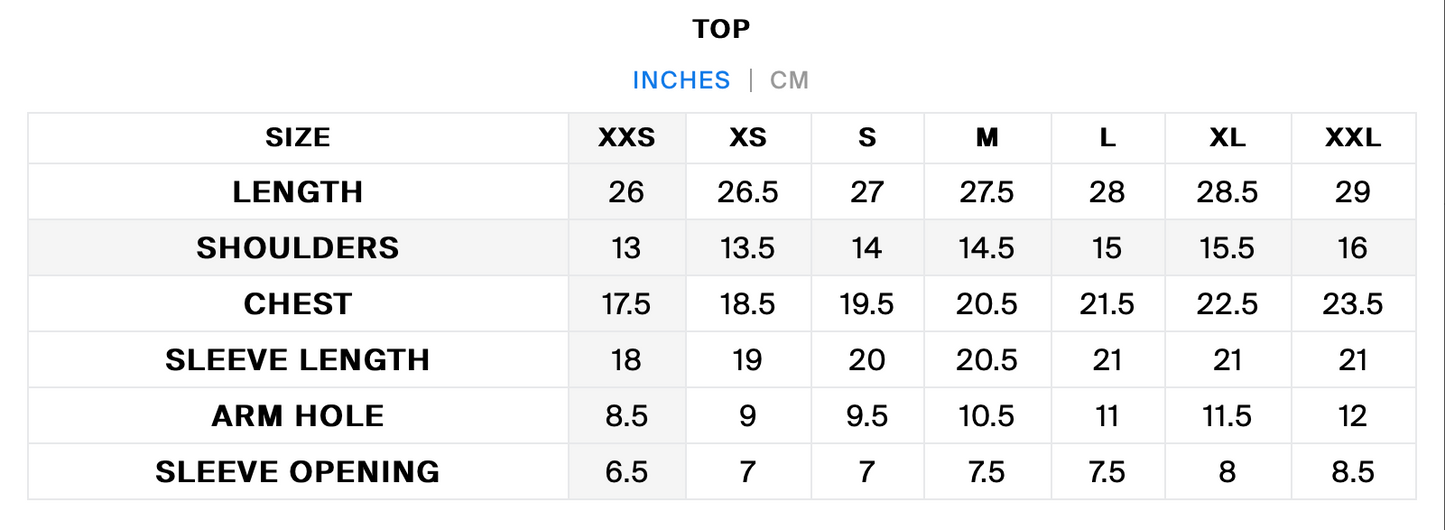Click the SHOULDERS row label

point(298,248)
